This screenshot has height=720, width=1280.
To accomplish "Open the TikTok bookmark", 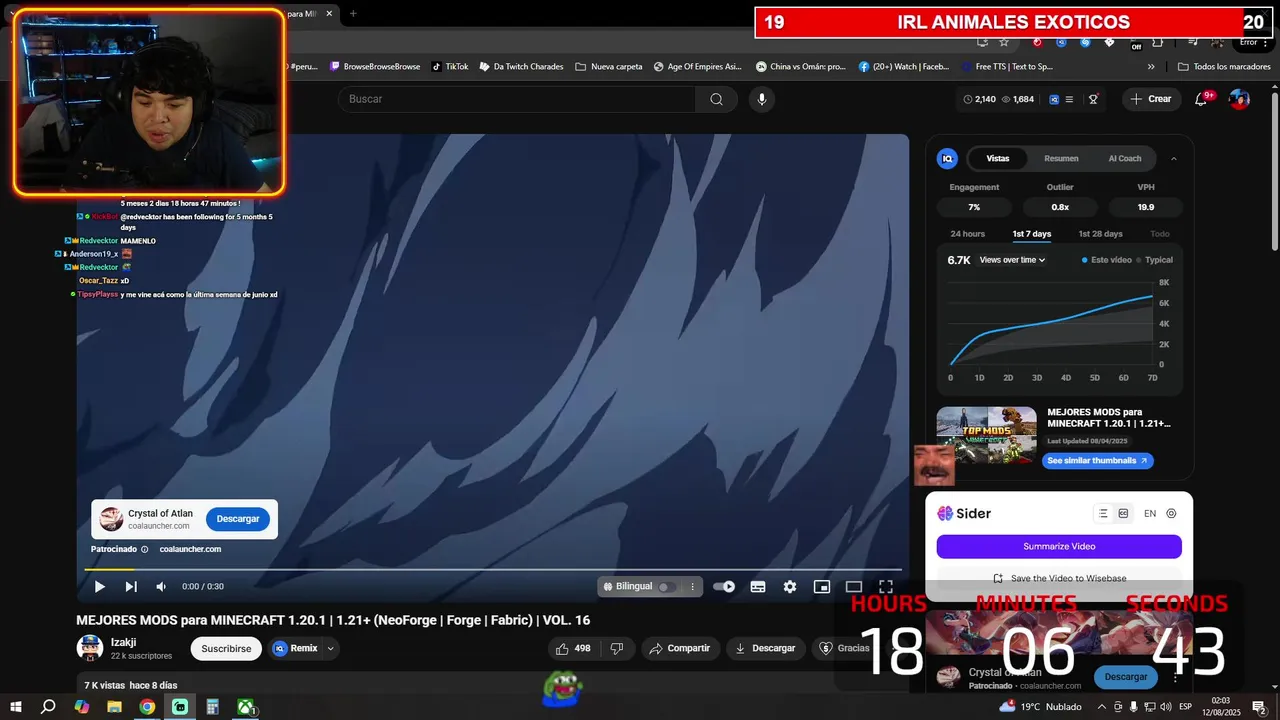I will 450,67.
